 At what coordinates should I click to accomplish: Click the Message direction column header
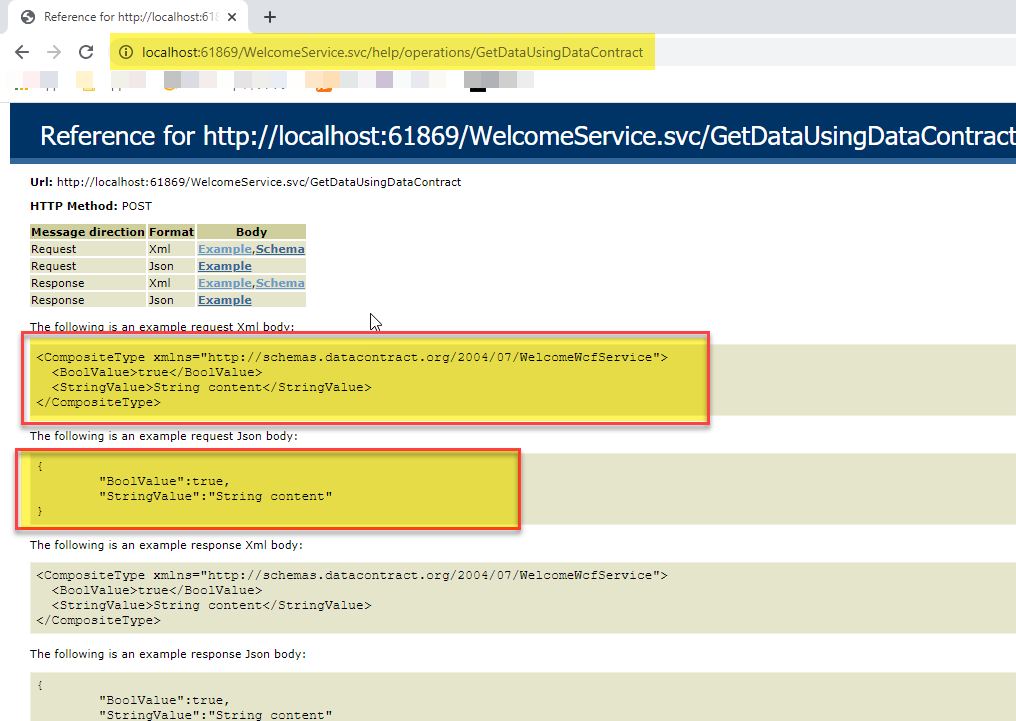pos(88,232)
